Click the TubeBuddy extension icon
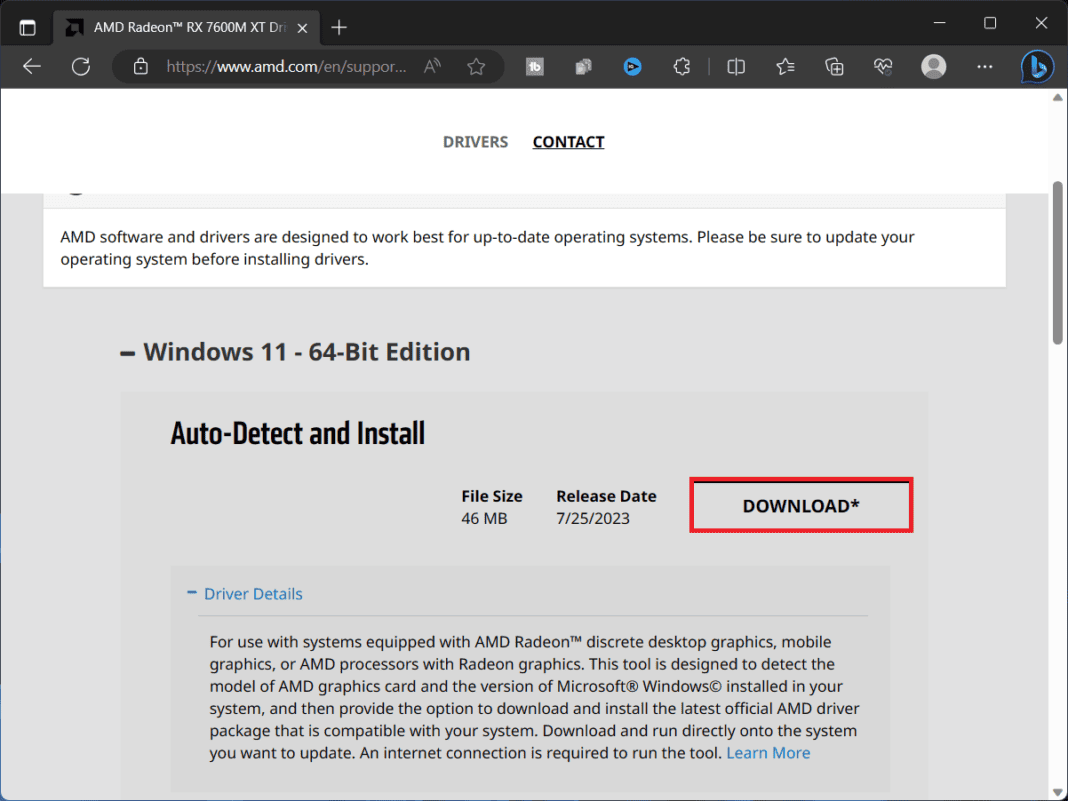Viewport: 1068px width, 801px height. point(535,66)
